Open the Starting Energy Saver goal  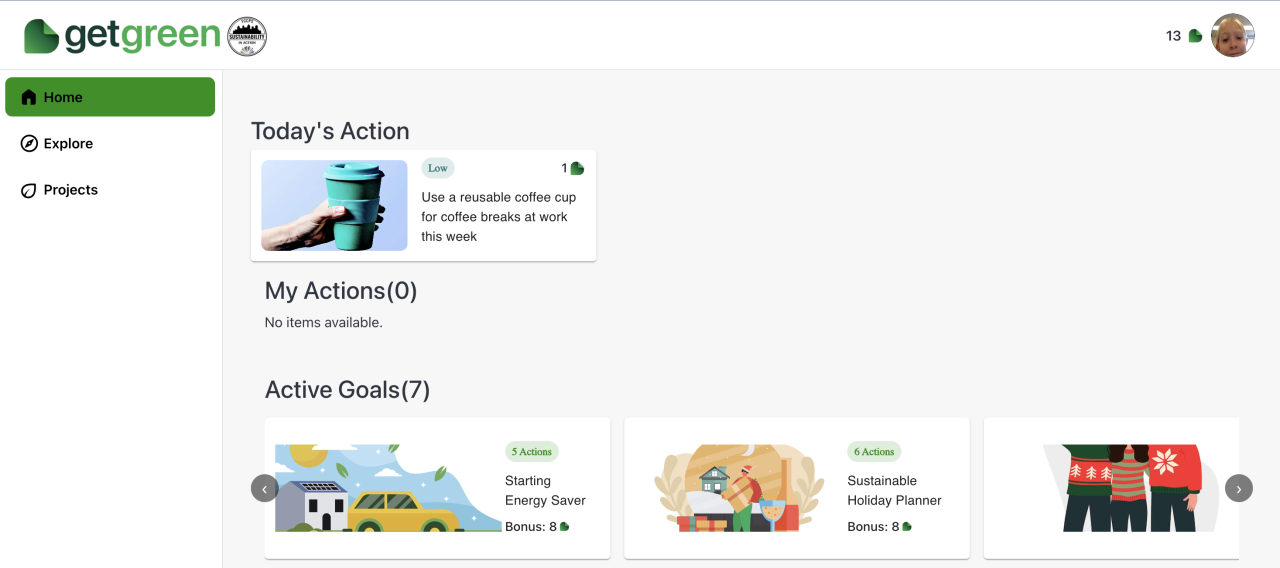(x=545, y=490)
